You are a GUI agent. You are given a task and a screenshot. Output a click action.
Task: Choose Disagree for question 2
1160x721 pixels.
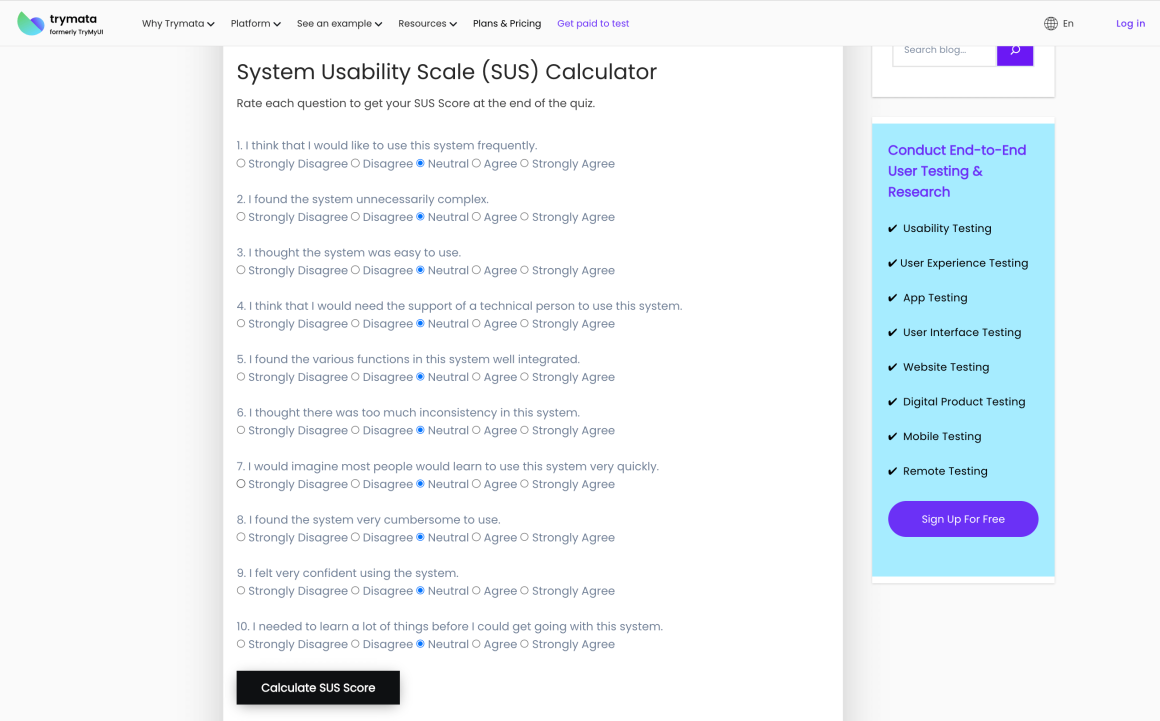[356, 217]
